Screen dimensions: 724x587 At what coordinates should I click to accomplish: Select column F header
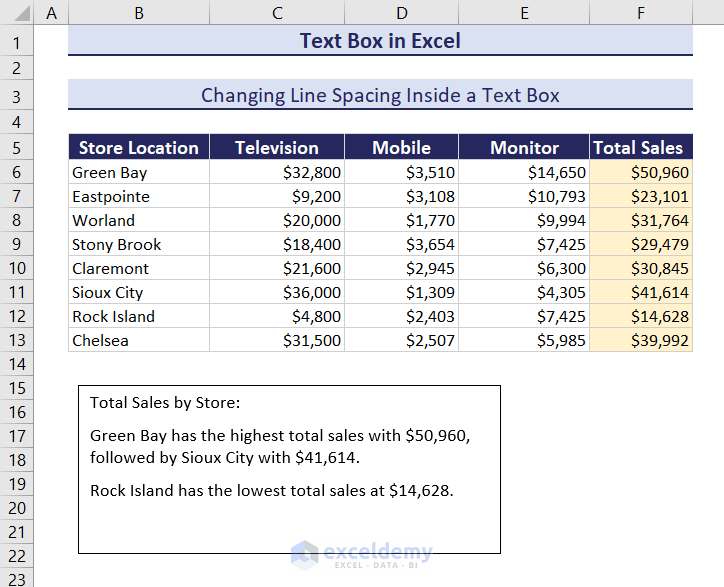click(640, 13)
